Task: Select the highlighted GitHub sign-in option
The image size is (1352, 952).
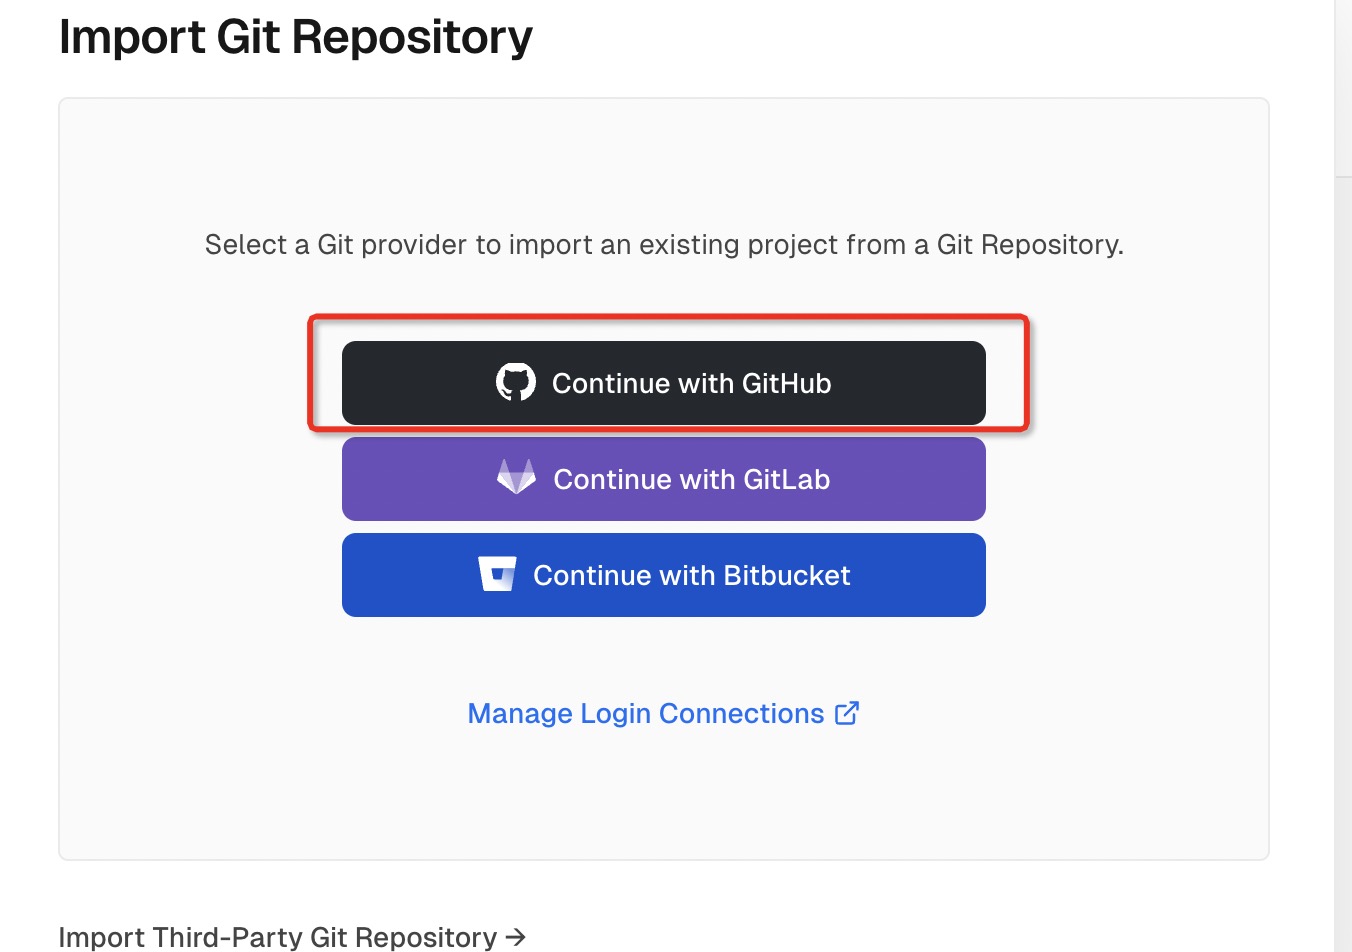Action: [663, 383]
